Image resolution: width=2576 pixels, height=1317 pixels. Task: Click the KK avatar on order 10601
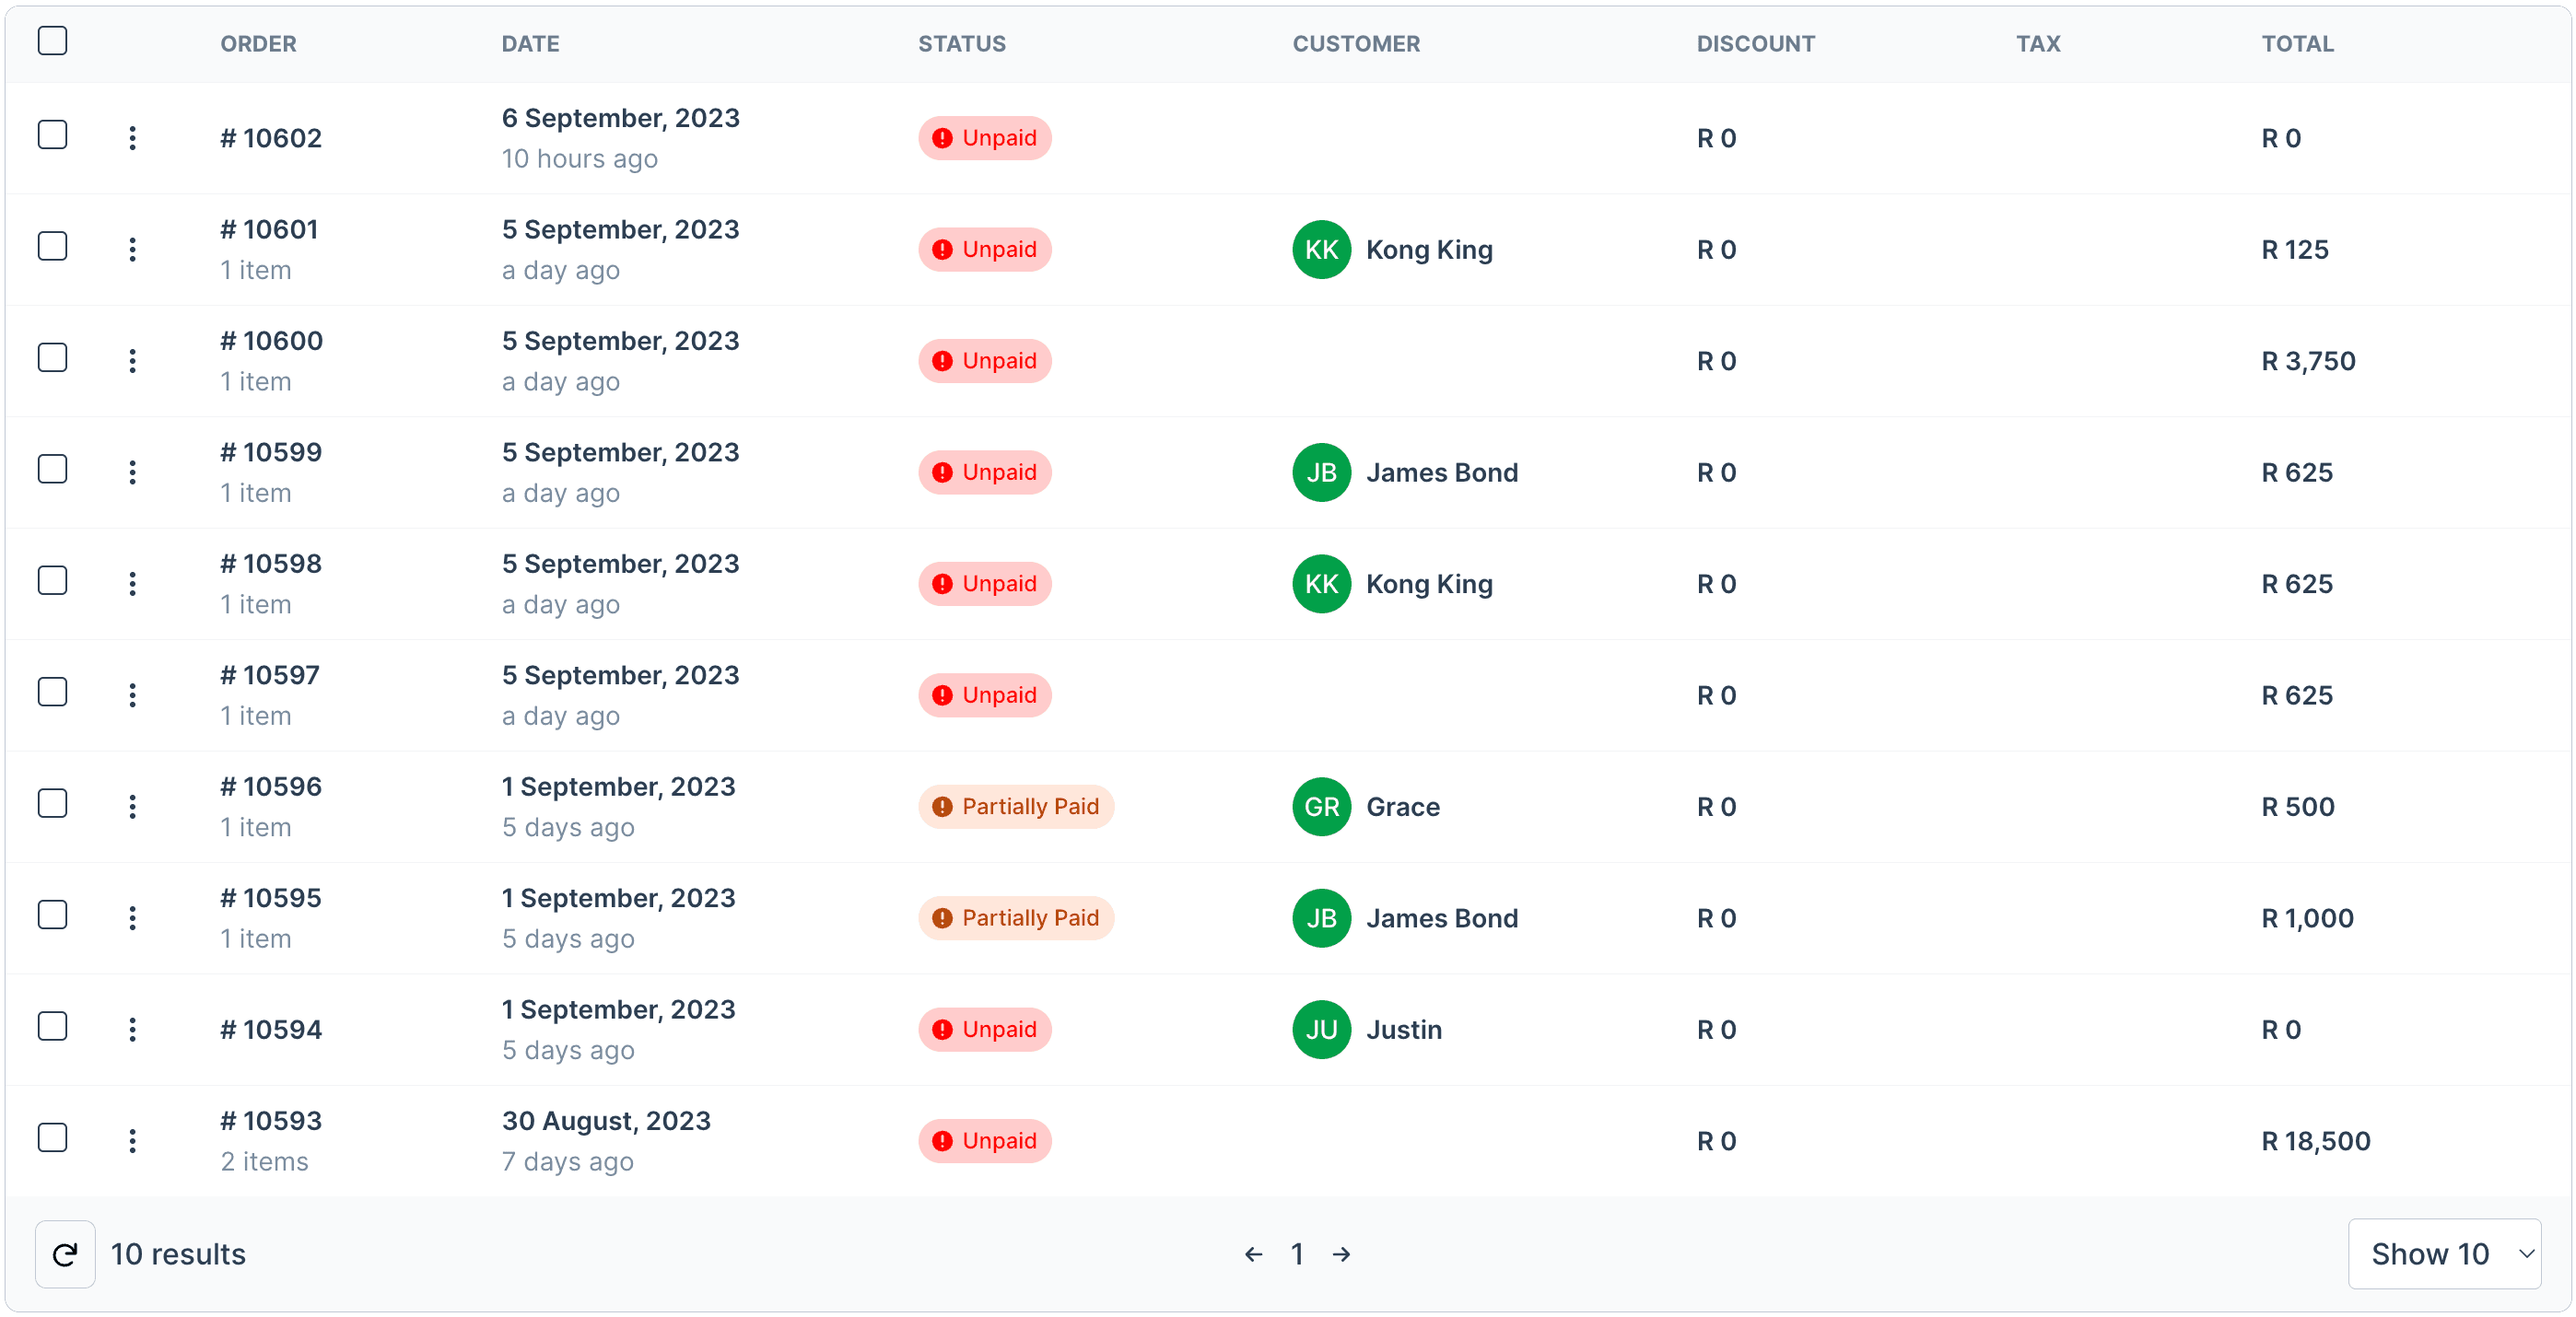click(1321, 250)
